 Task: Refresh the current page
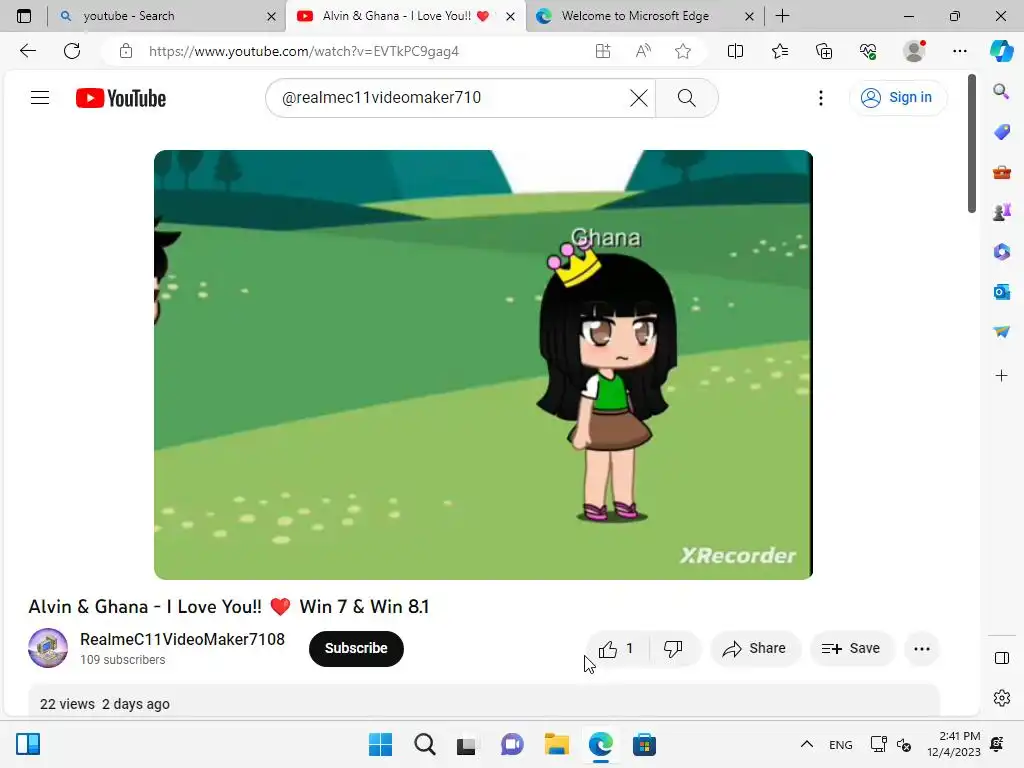coord(72,51)
